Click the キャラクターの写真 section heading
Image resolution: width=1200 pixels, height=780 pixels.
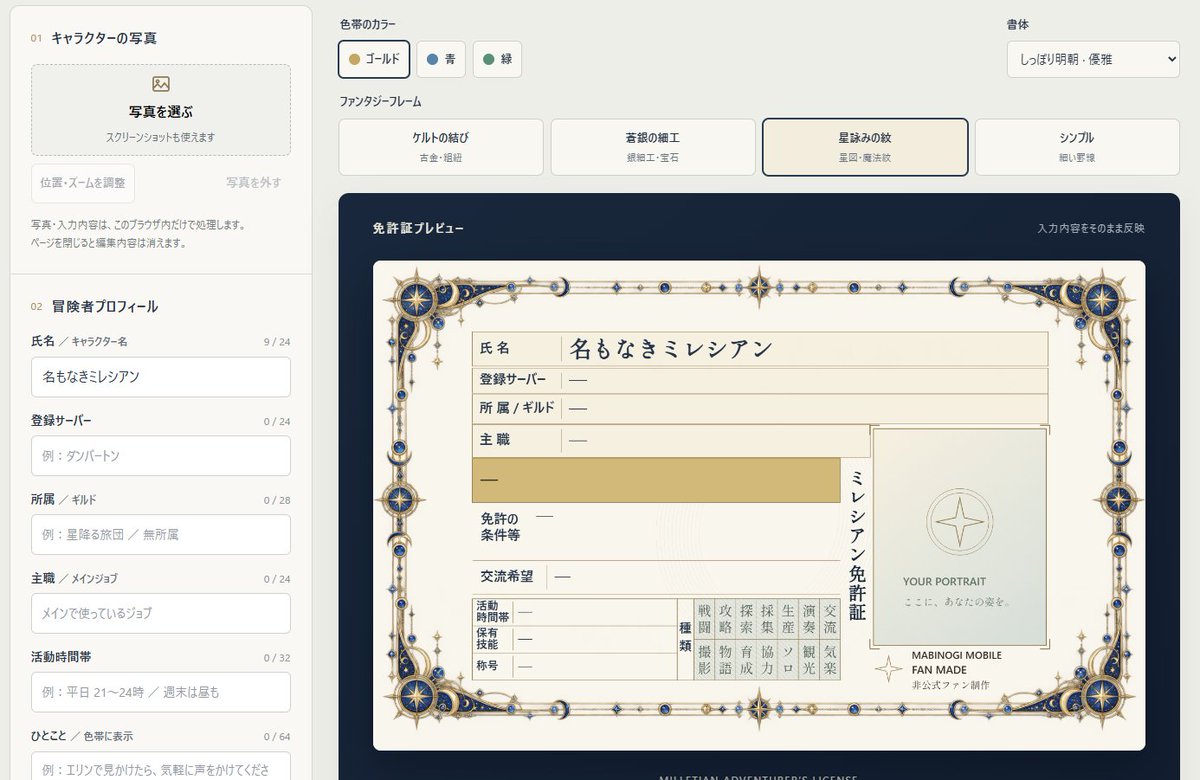click(x=104, y=38)
